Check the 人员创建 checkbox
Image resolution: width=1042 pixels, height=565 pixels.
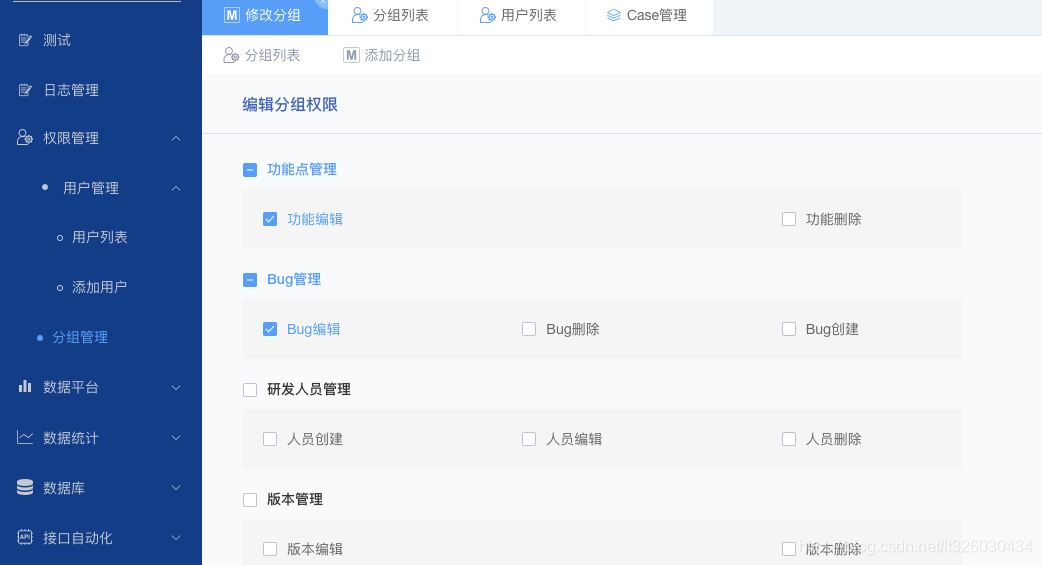point(270,439)
